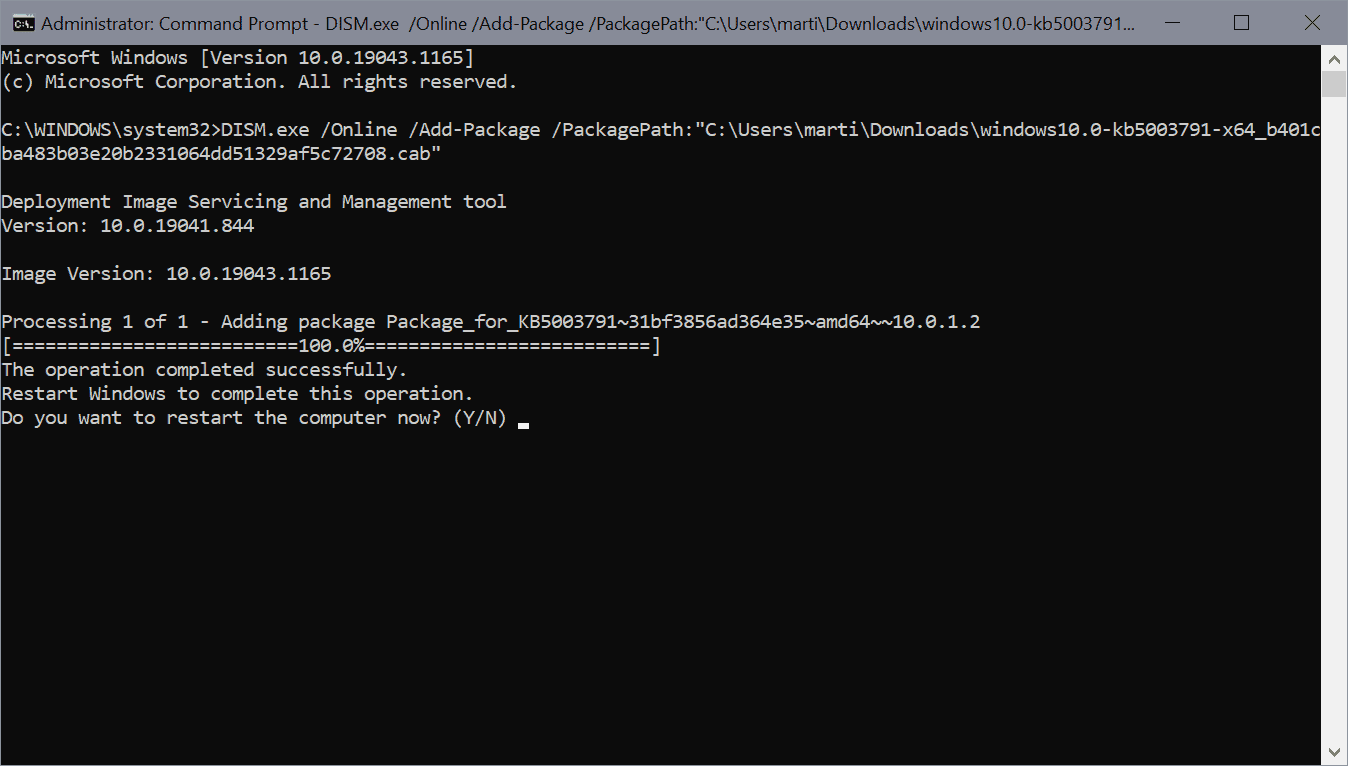Maximize the Command Prompt window

(x=1241, y=23)
